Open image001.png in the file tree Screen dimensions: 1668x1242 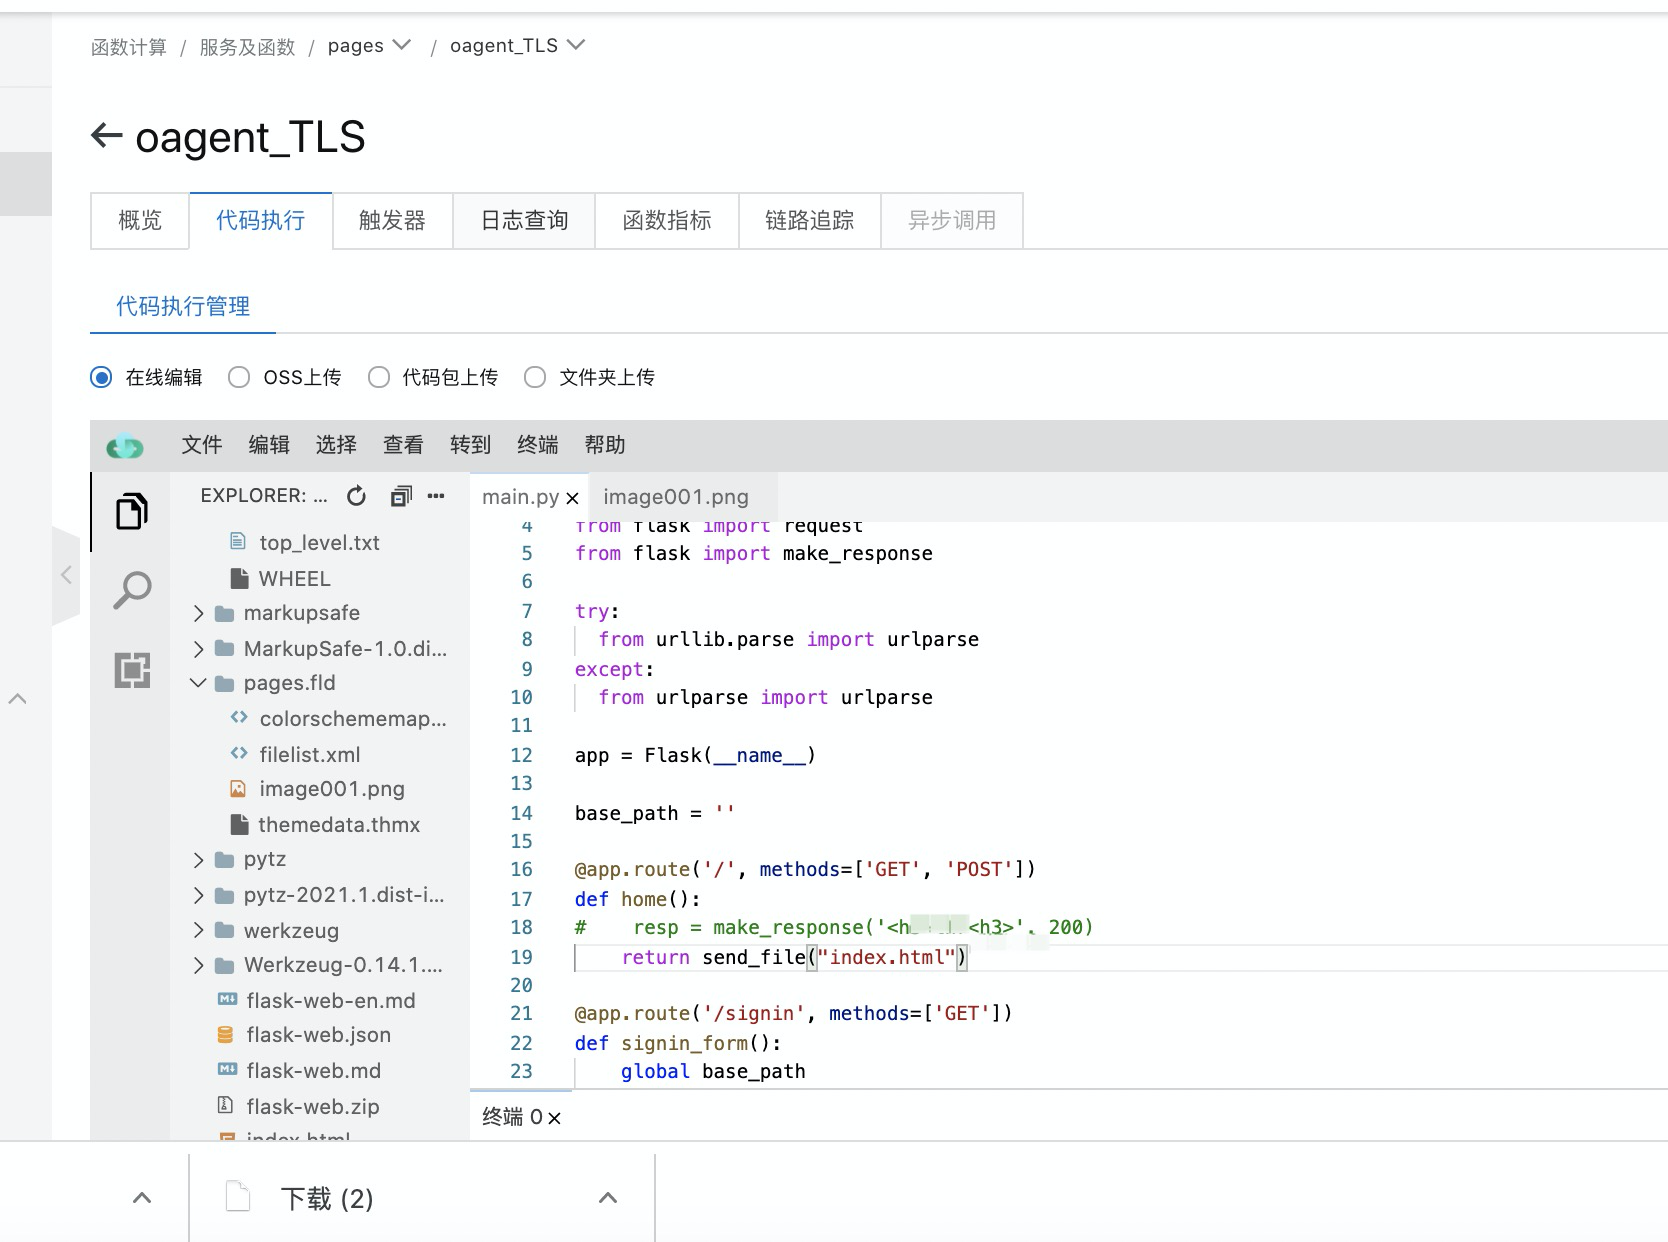coord(331,789)
